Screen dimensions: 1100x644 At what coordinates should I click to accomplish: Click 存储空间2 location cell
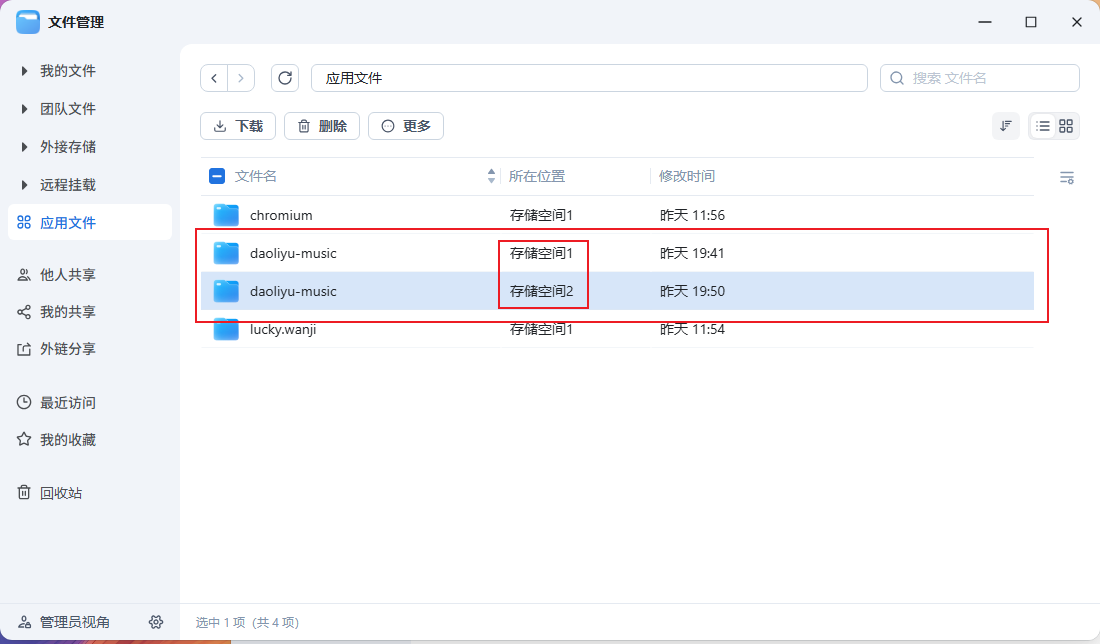pyautogui.click(x=542, y=291)
